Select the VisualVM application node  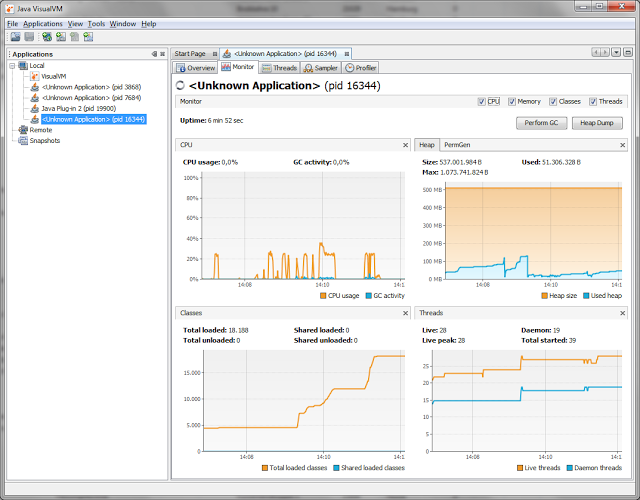(54, 76)
